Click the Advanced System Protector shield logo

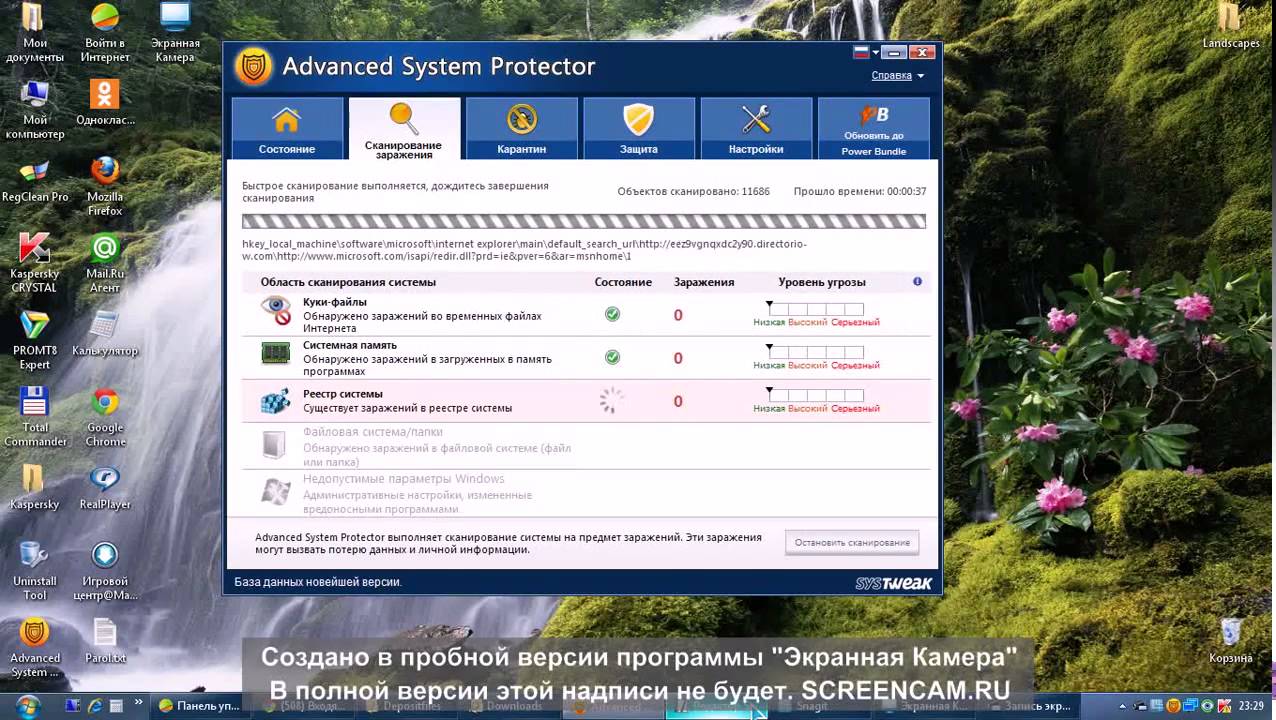point(254,67)
